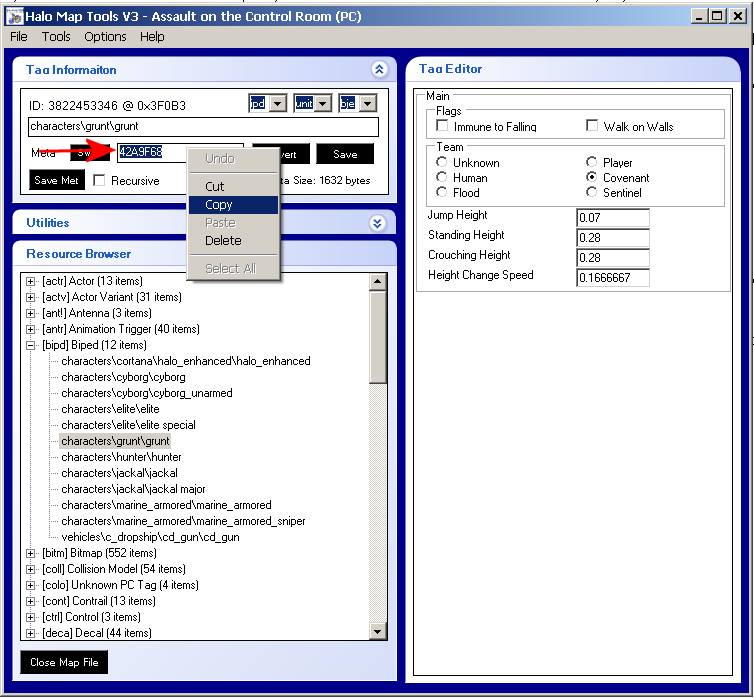This screenshot has height=698, width=754.
Task: Expand the [actv] Actor Variant node
Action: click(30, 298)
